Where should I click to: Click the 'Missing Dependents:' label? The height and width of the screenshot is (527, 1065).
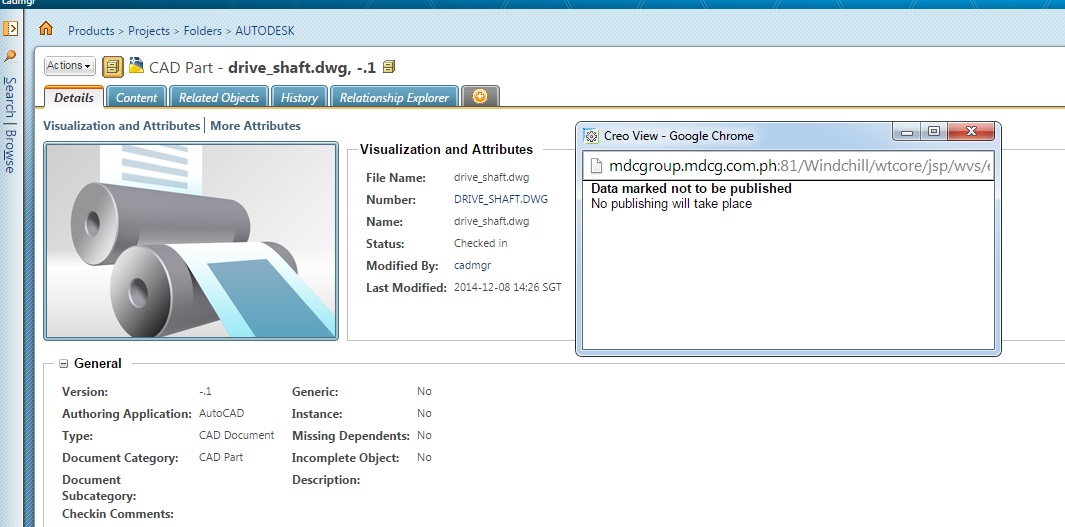coord(350,435)
